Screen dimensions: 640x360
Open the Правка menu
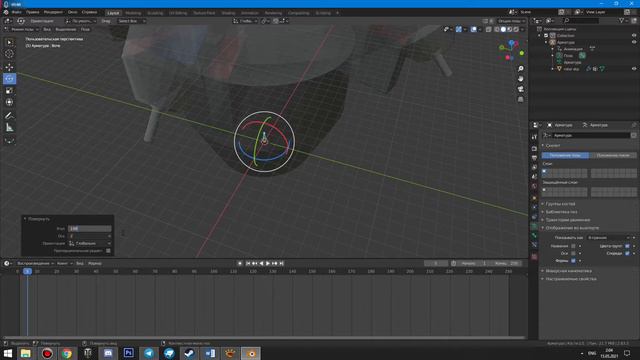pyautogui.click(x=33, y=12)
